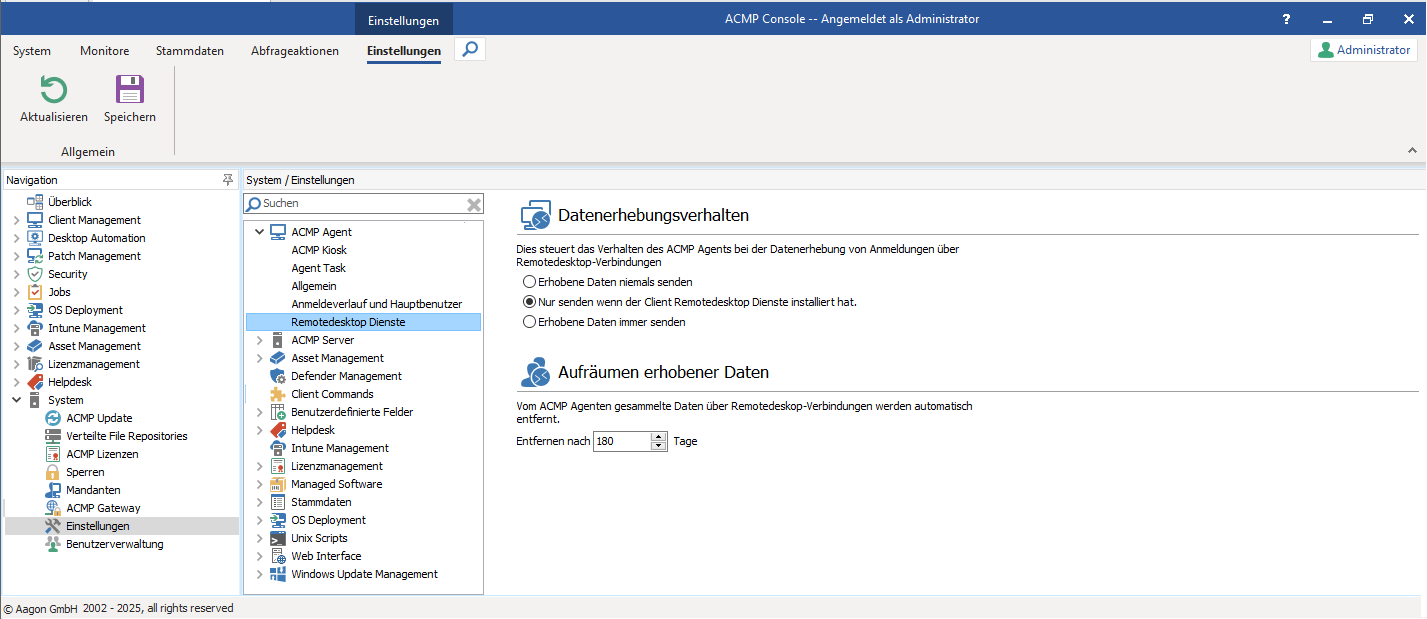Select 'Nur senden wenn der Client' radio option
Viewport: 1427px width, 619px height.
tap(530, 302)
